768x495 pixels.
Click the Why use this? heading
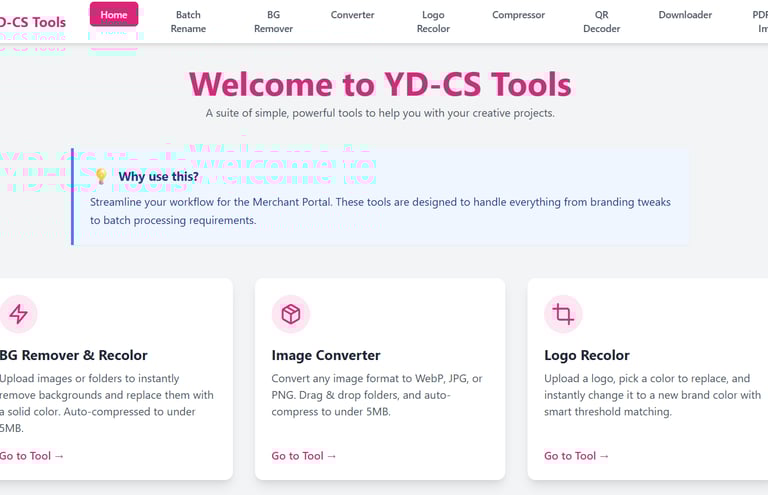coord(158,176)
